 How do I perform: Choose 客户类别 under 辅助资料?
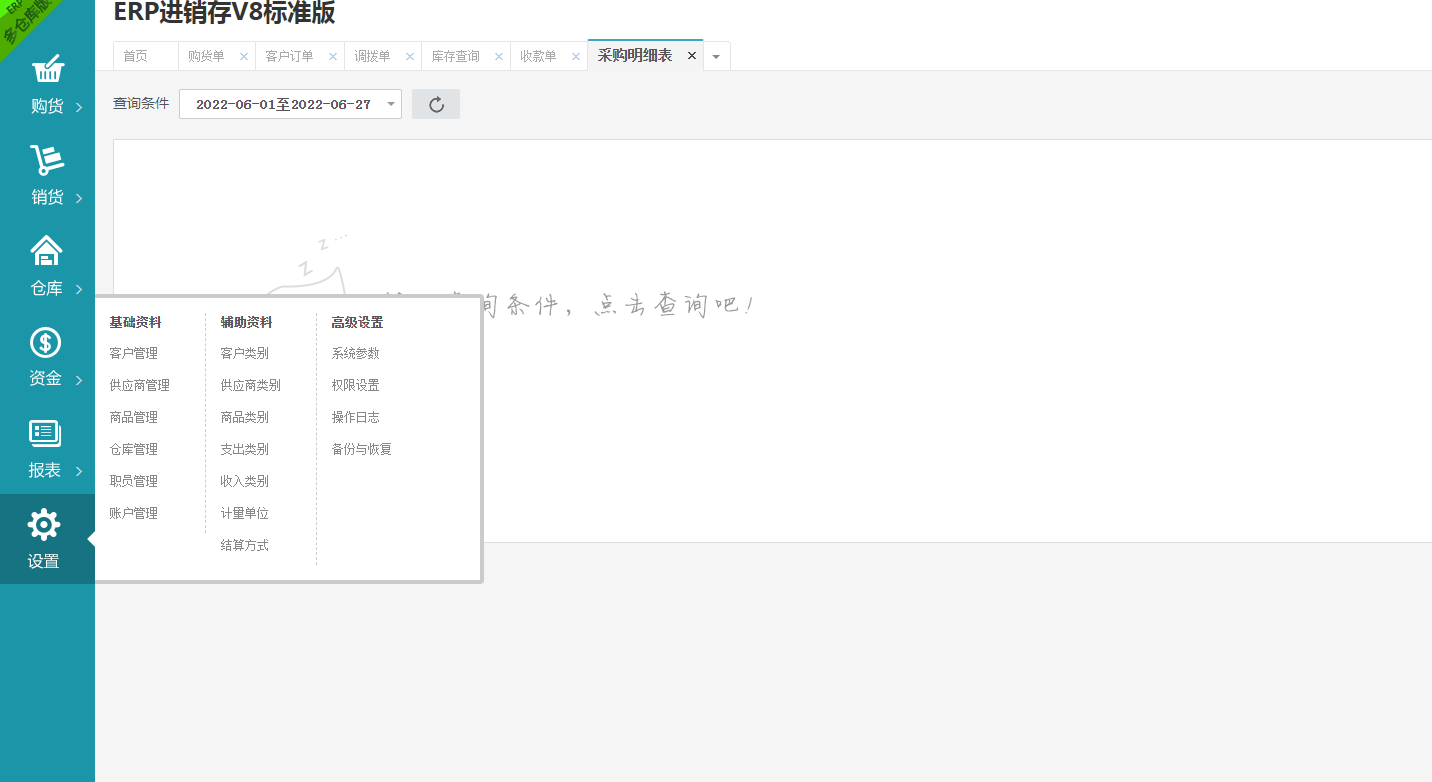[245, 353]
